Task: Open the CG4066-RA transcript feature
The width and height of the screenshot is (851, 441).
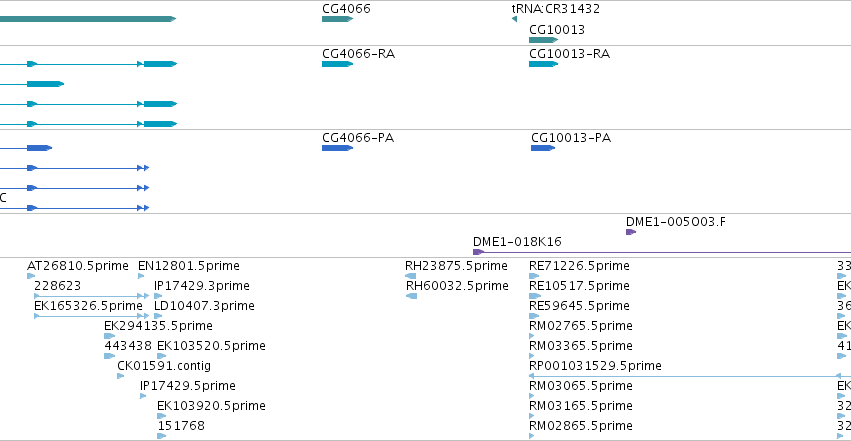Action: point(337,64)
